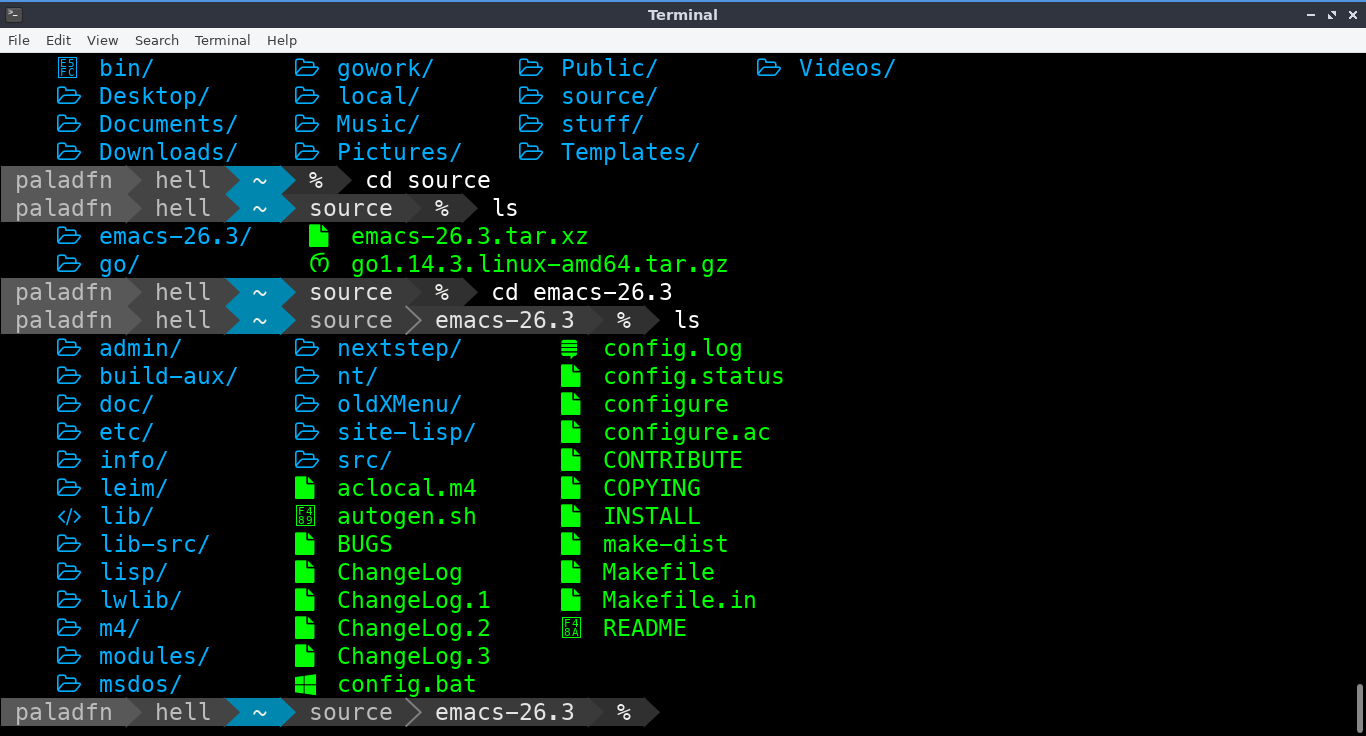This screenshot has width=1366, height=736.
Task: Click the file icon next to aclocal.m4
Action: tap(306, 488)
